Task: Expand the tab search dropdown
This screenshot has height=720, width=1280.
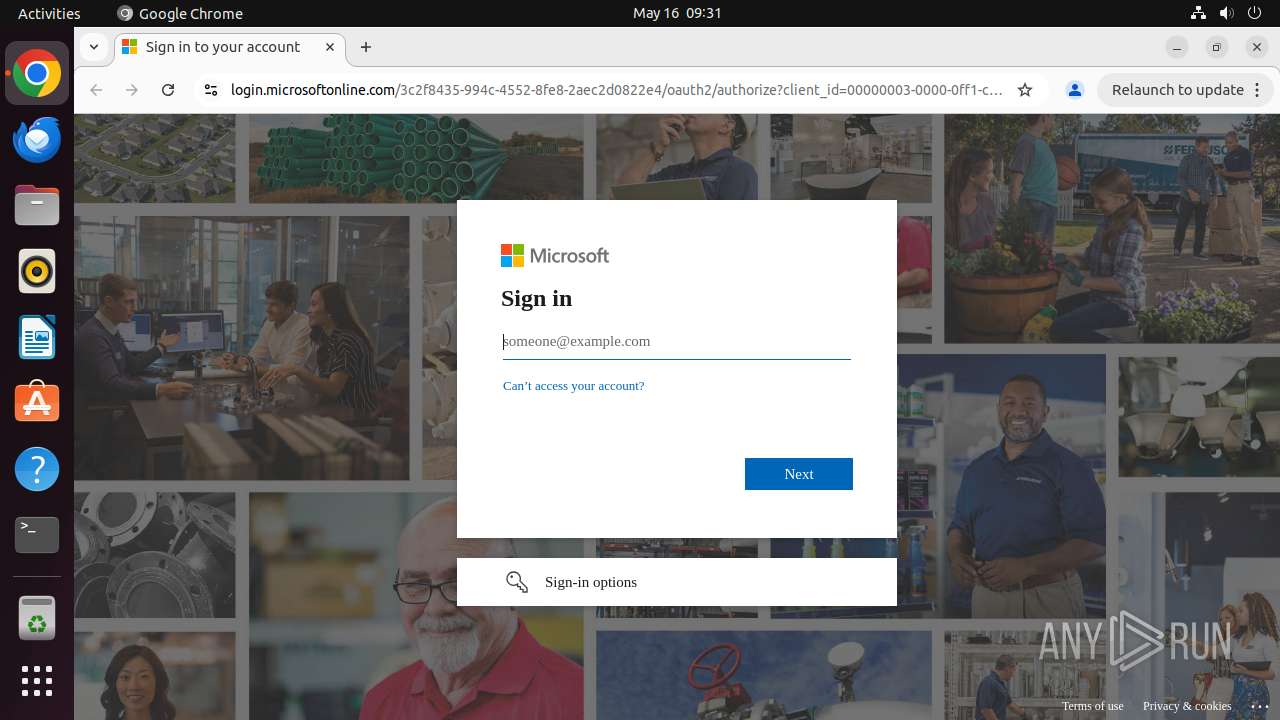Action: 93,47
